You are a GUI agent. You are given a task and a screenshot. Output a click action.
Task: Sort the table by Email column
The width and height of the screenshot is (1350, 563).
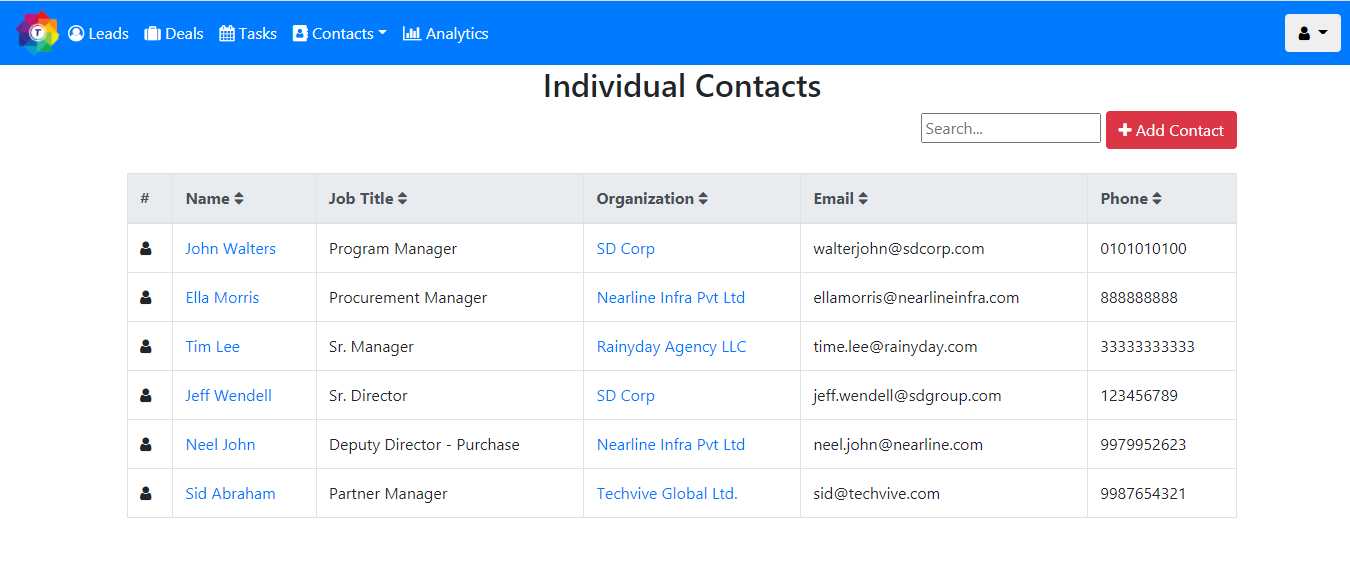863,199
